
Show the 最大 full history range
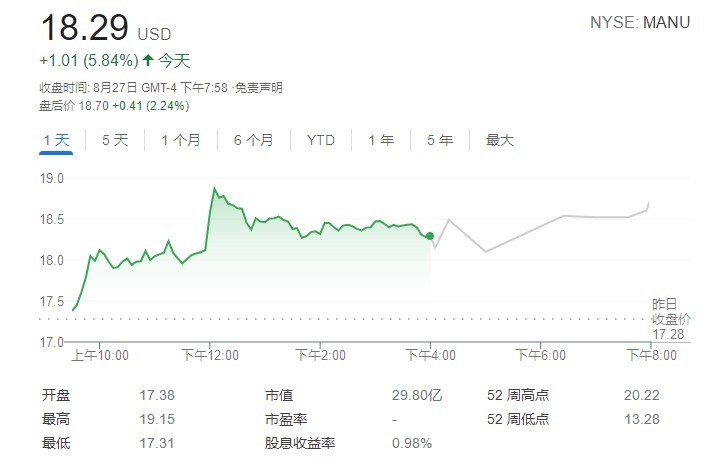499,140
